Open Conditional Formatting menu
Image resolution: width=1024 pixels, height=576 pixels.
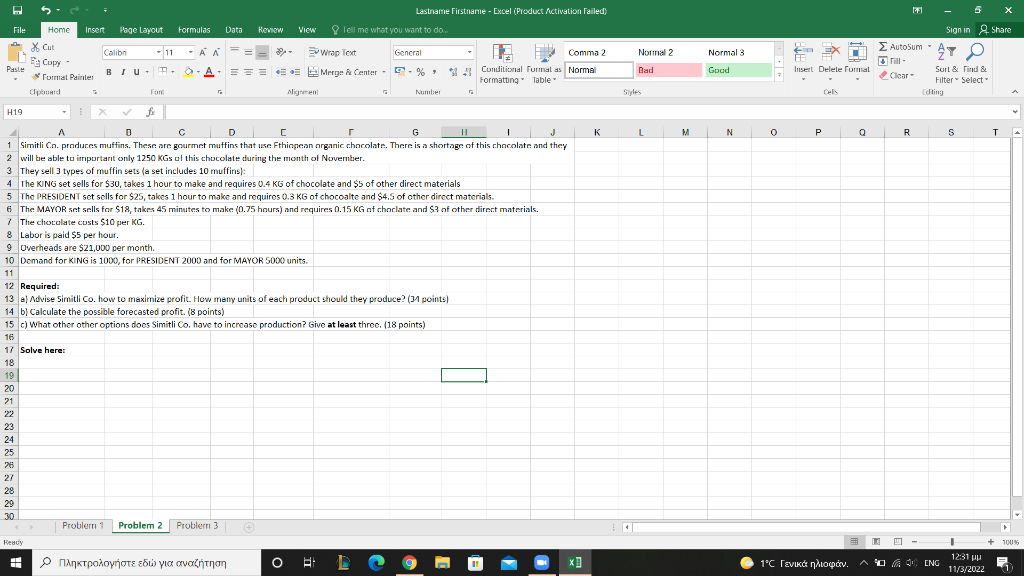click(x=502, y=63)
